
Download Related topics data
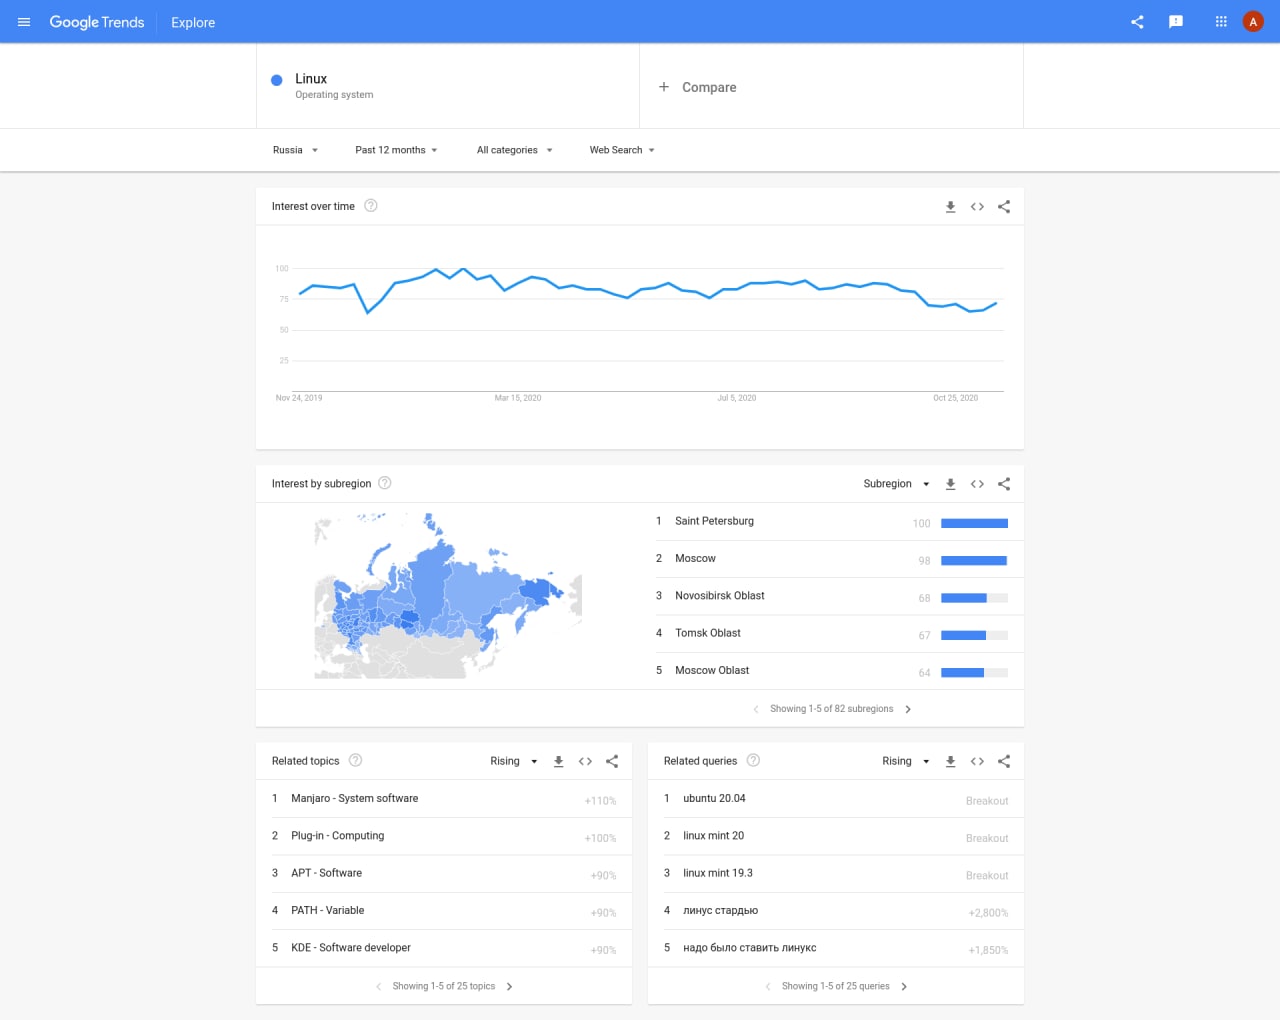point(558,762)
